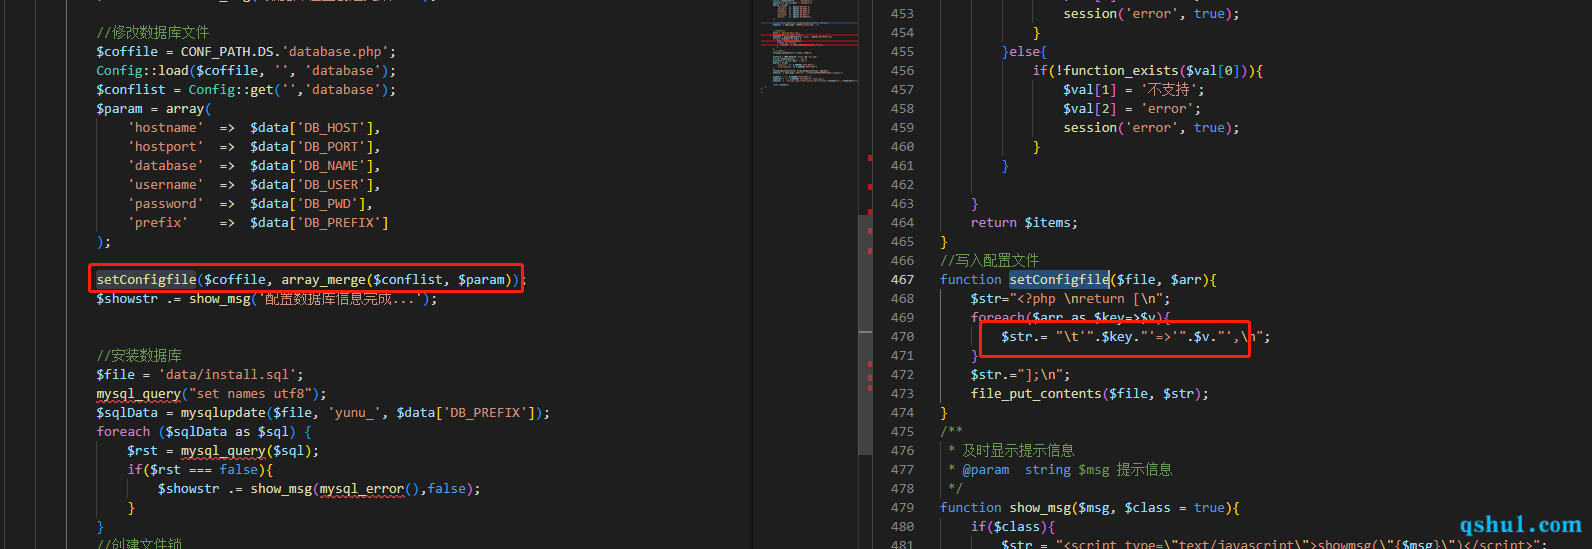The width and height of the screenshot is (1592, 549).
Task: Click the if(!function_exists($val[0])){ line
Action: click(1148, 71)
